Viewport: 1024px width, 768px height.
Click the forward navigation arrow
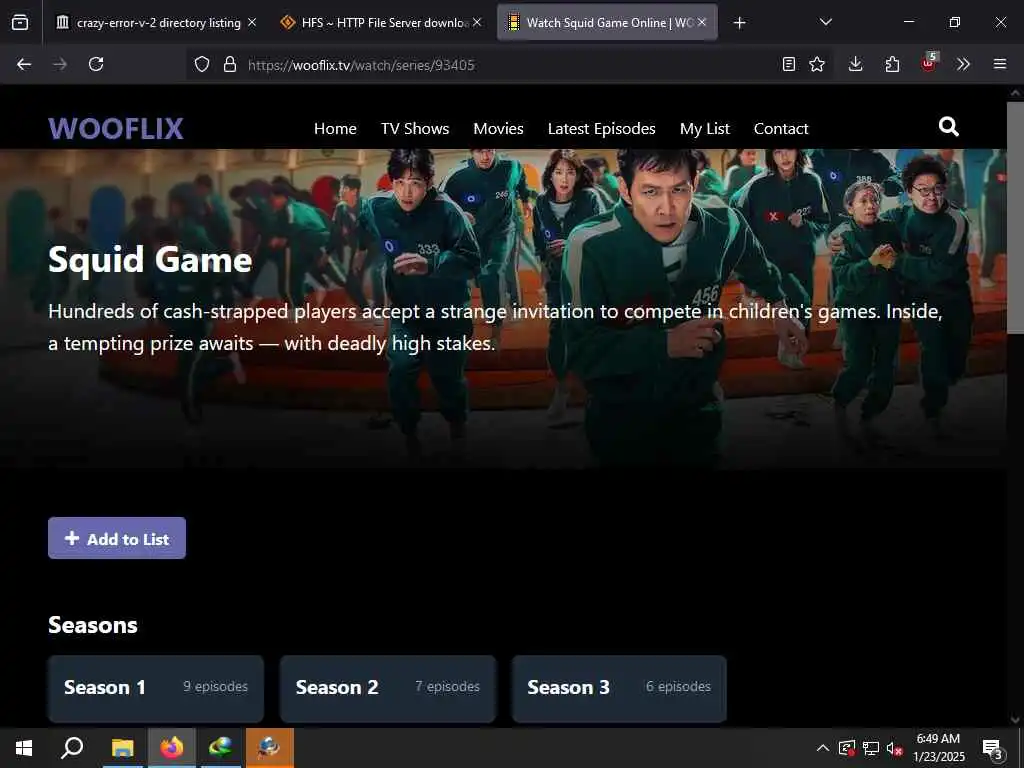tap(59, 64)
